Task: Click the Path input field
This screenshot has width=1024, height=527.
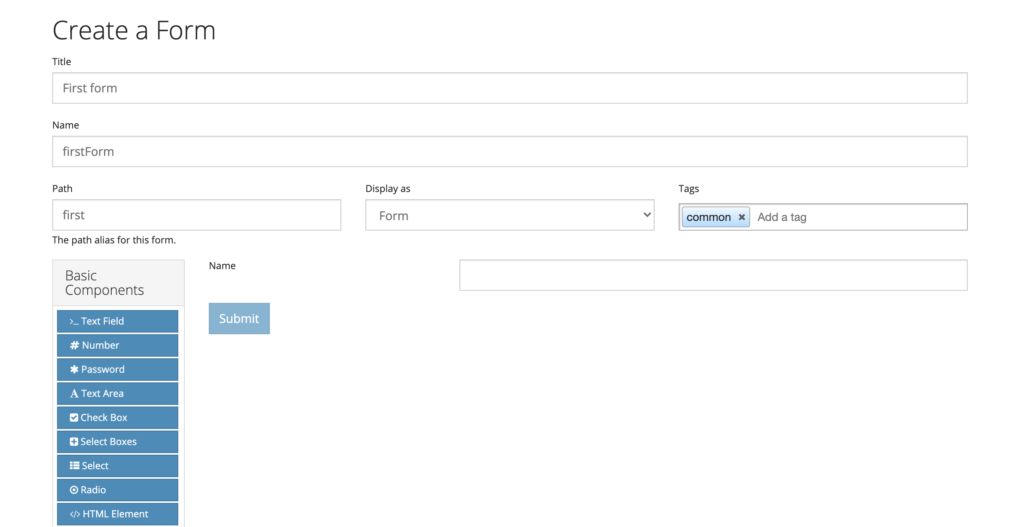Action: coord(197,215)
